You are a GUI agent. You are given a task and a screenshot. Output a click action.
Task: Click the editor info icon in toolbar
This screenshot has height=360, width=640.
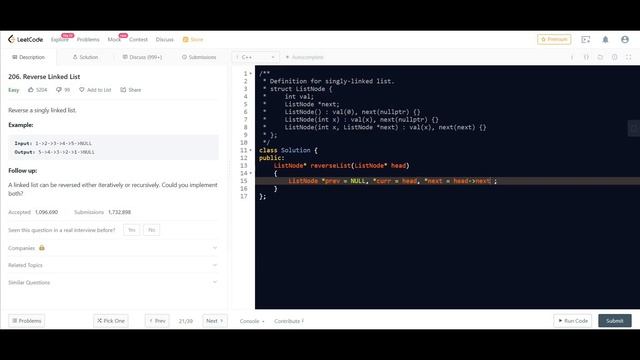click(x=572, y=57)
